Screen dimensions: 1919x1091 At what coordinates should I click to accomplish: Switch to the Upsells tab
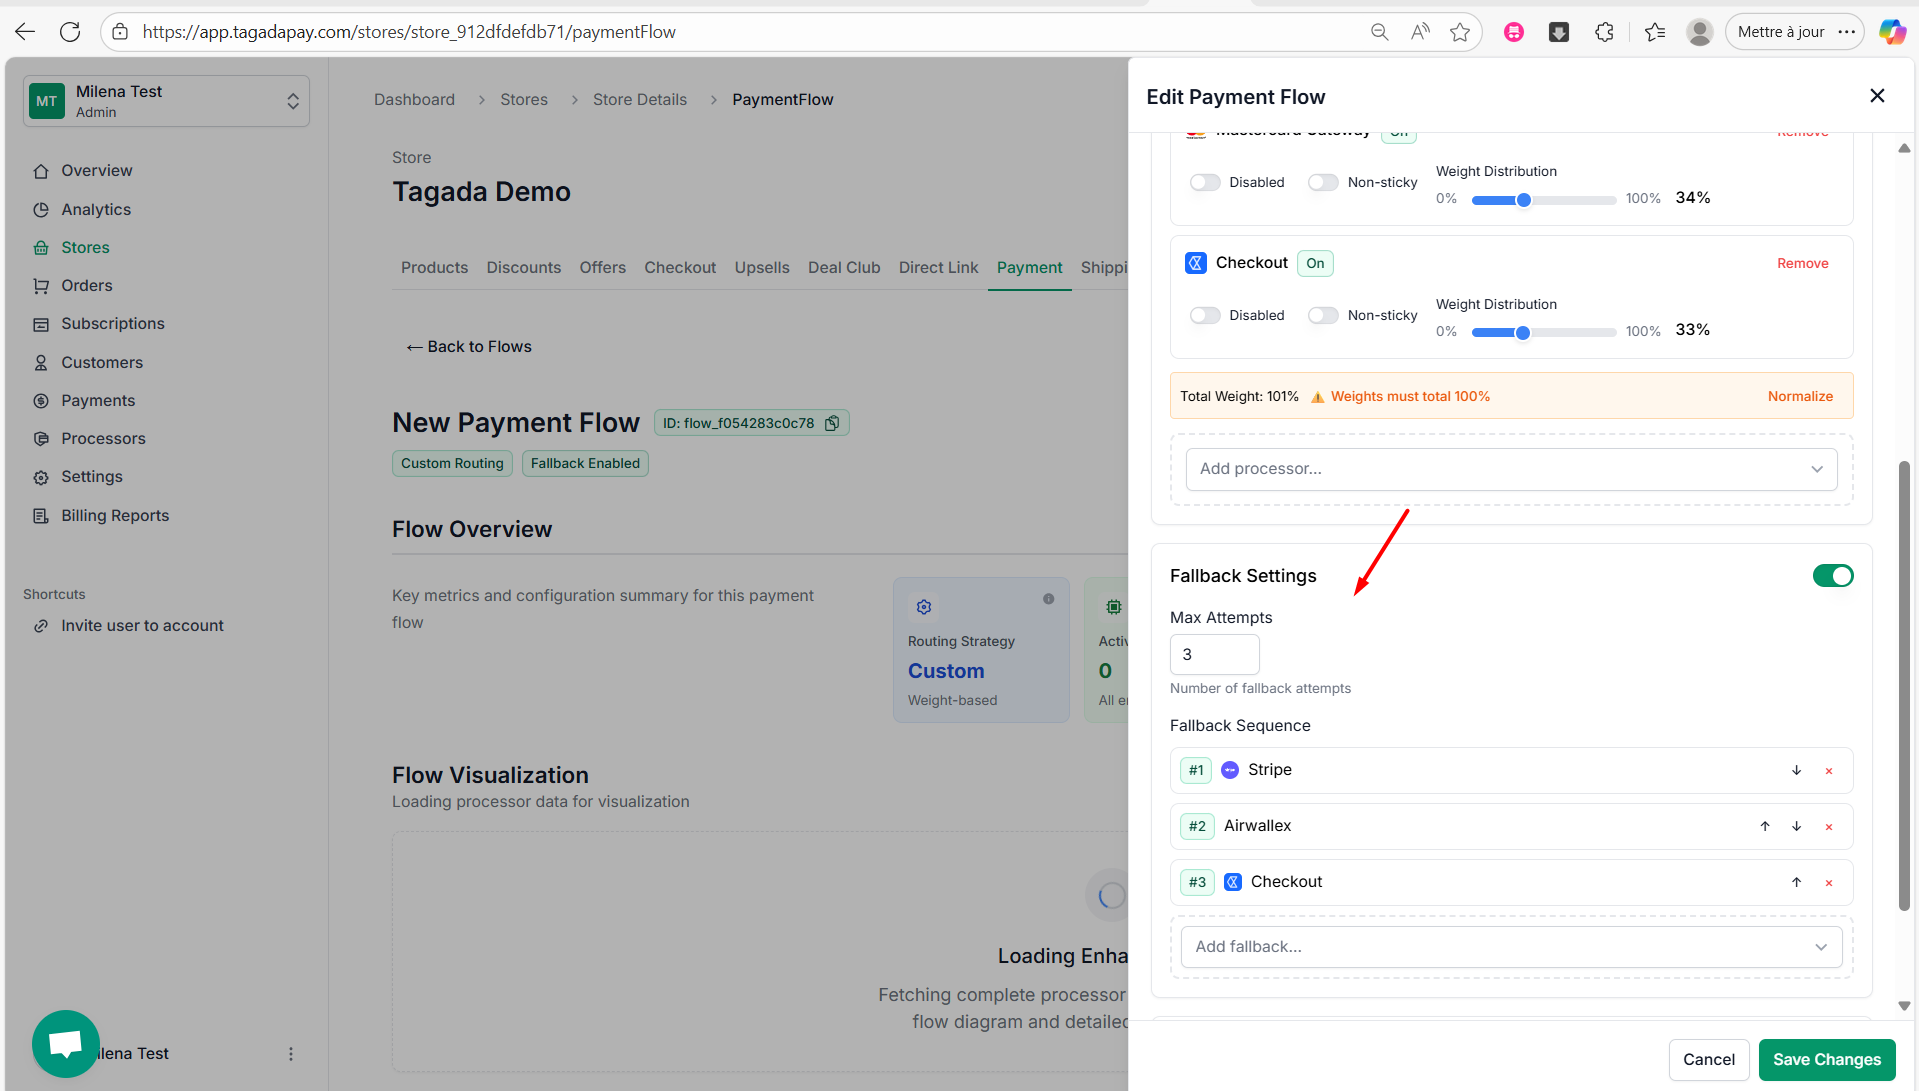point(762,268)
